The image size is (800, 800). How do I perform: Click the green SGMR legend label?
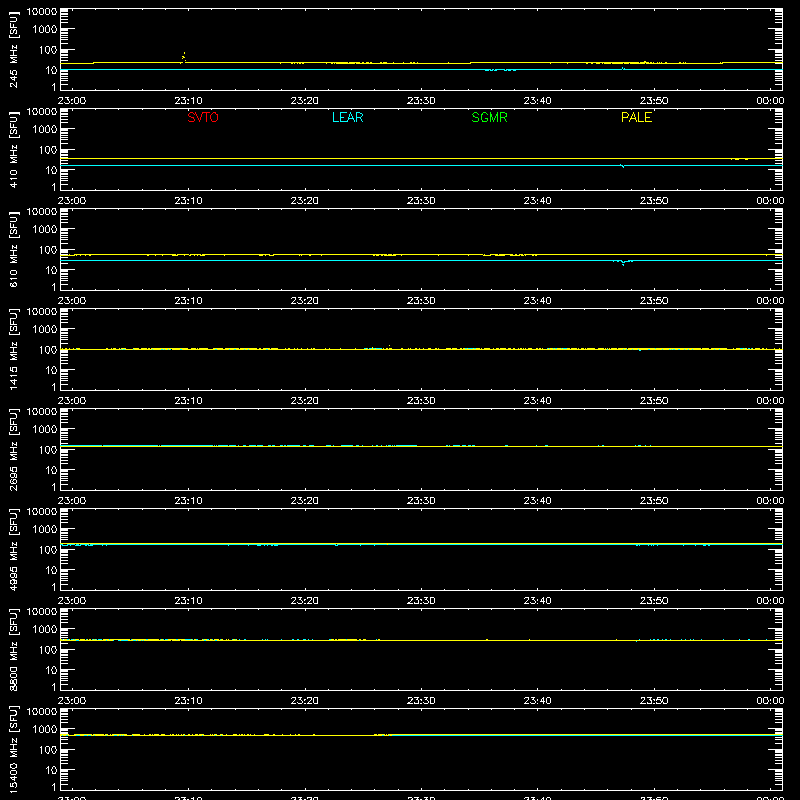(x=489, y=117)
